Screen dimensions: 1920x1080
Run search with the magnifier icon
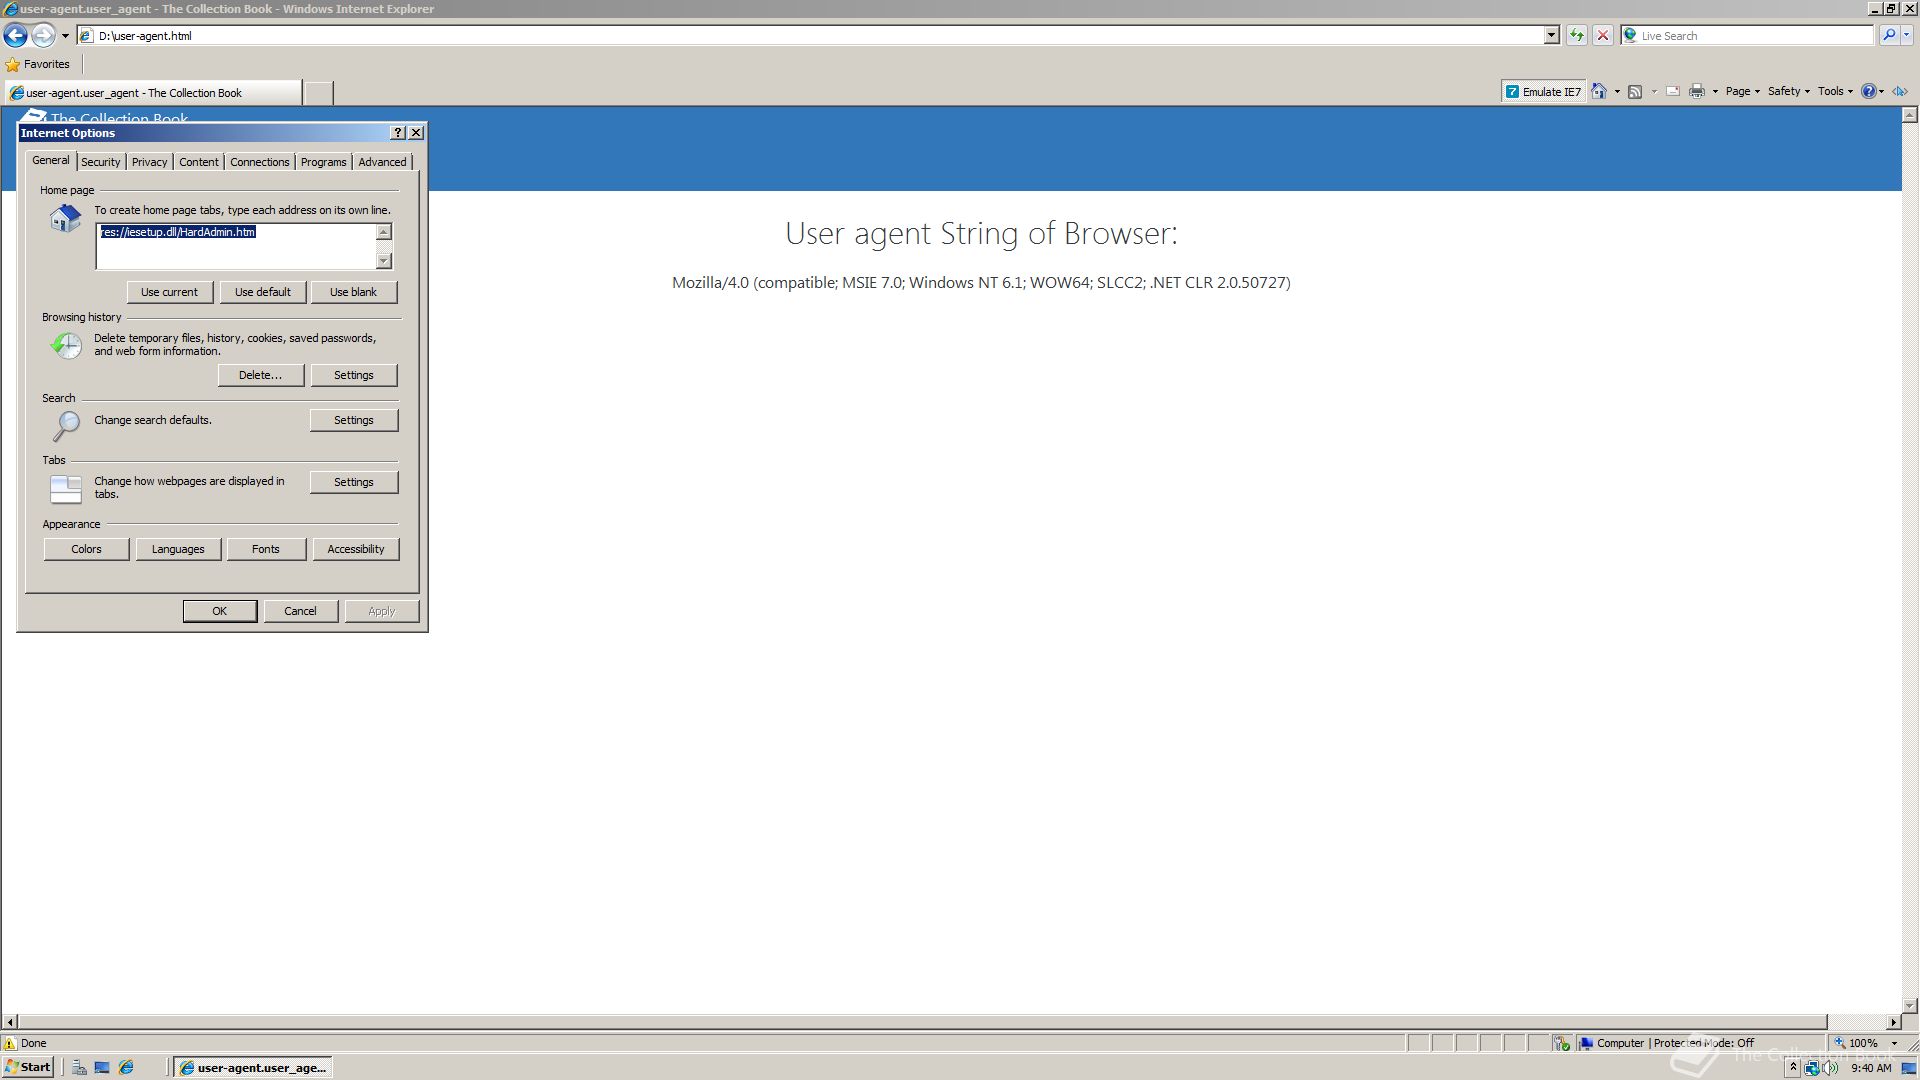(1888, 36)
